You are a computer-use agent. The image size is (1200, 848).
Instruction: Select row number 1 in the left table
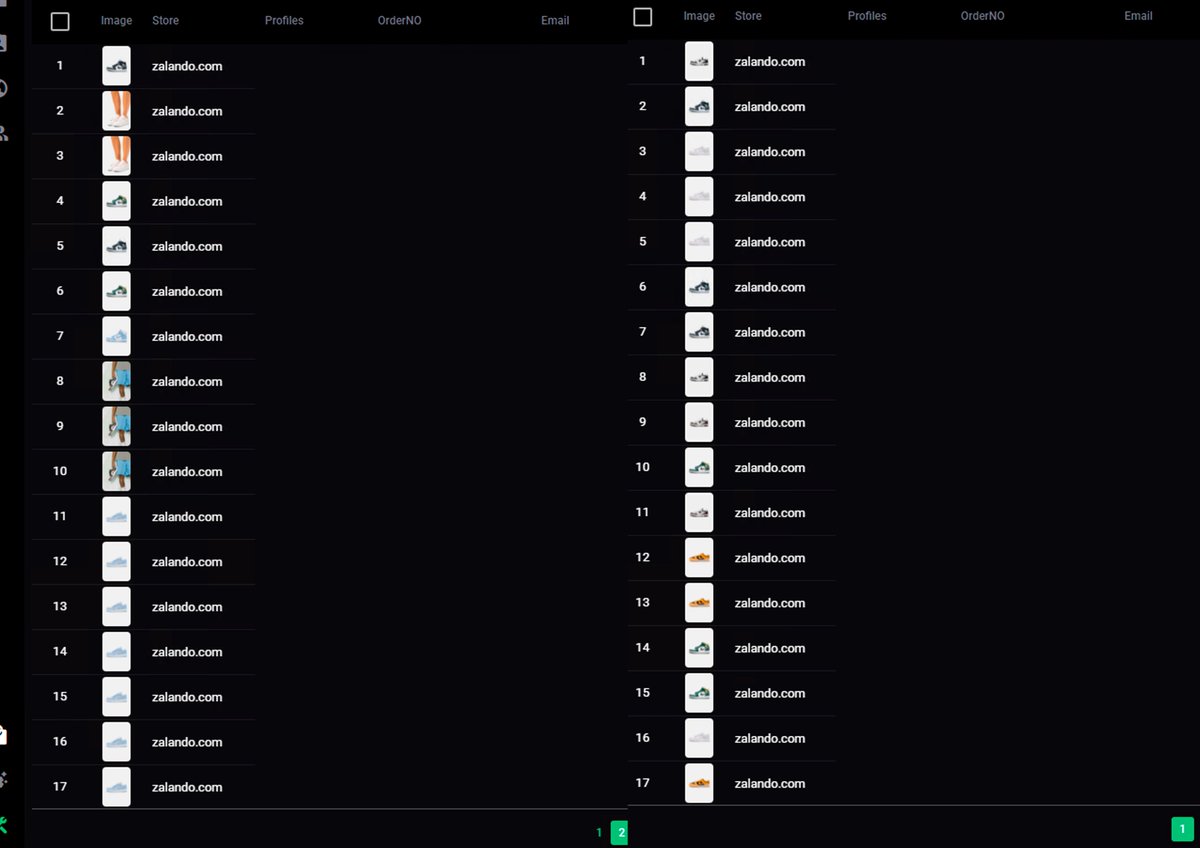pos(60,66)
